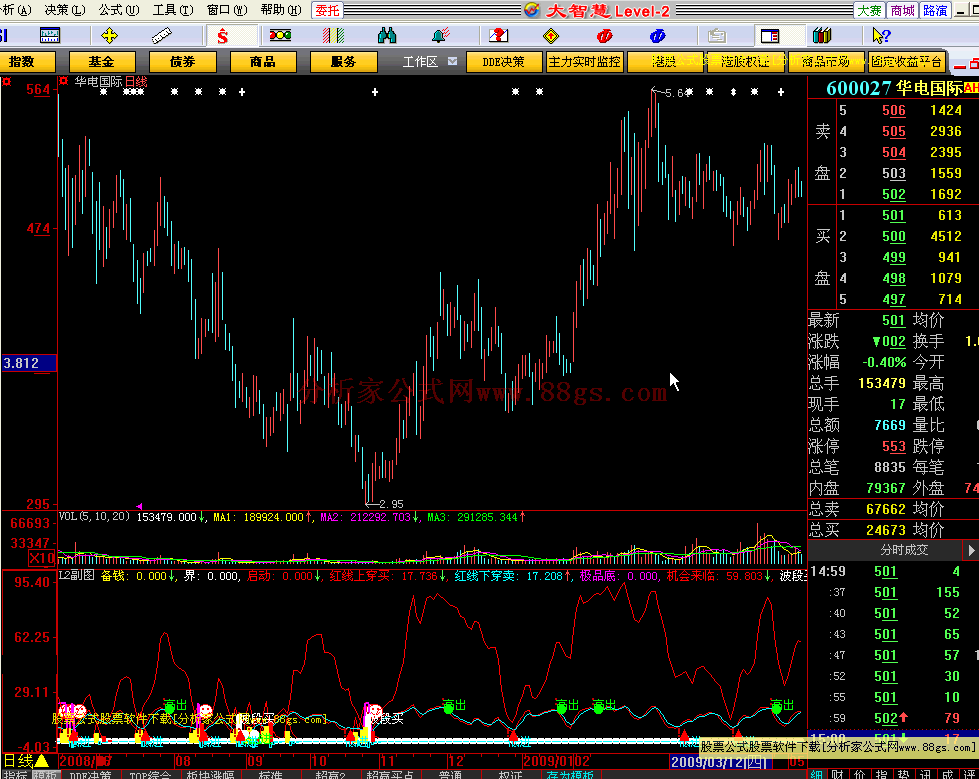Switch to the 板块涨幅 bottom tab
The height and width of the screenshot is (779, 979).
(210, 774)
